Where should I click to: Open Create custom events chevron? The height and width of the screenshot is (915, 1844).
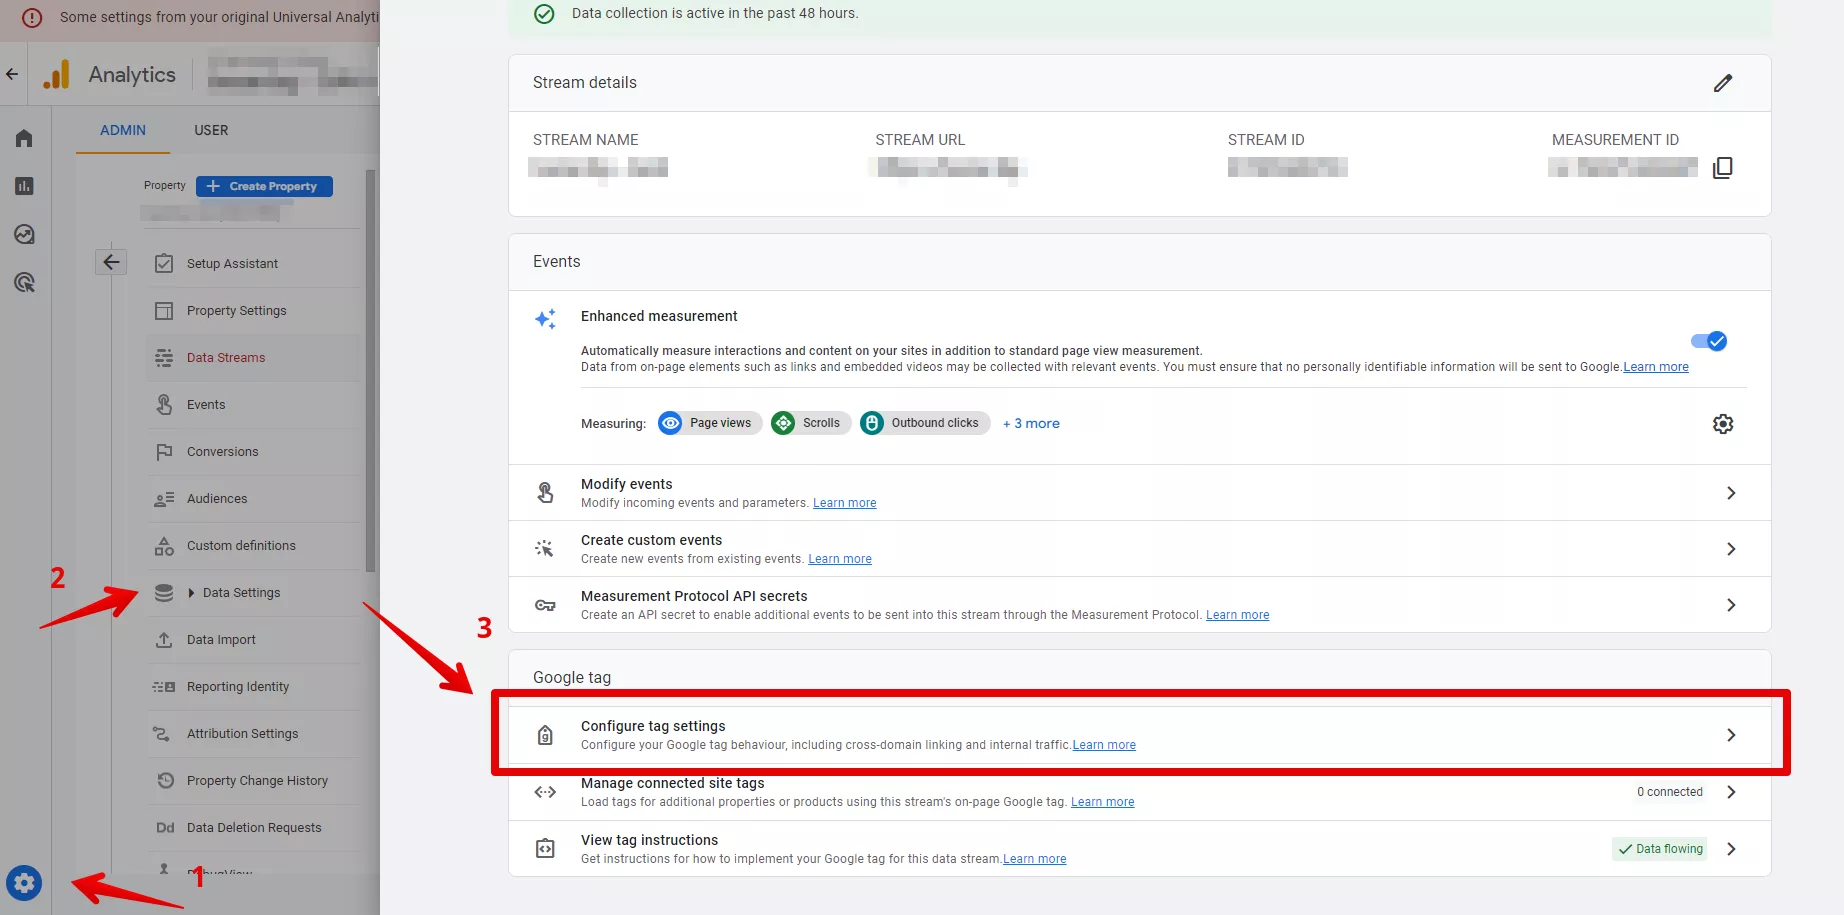tap(1731, 549)
